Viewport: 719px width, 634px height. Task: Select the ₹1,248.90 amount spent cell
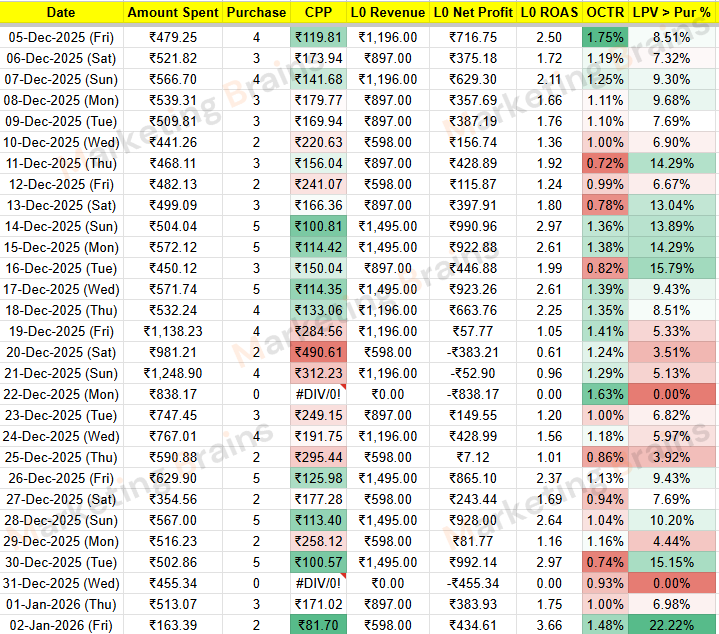click(172, 373)
